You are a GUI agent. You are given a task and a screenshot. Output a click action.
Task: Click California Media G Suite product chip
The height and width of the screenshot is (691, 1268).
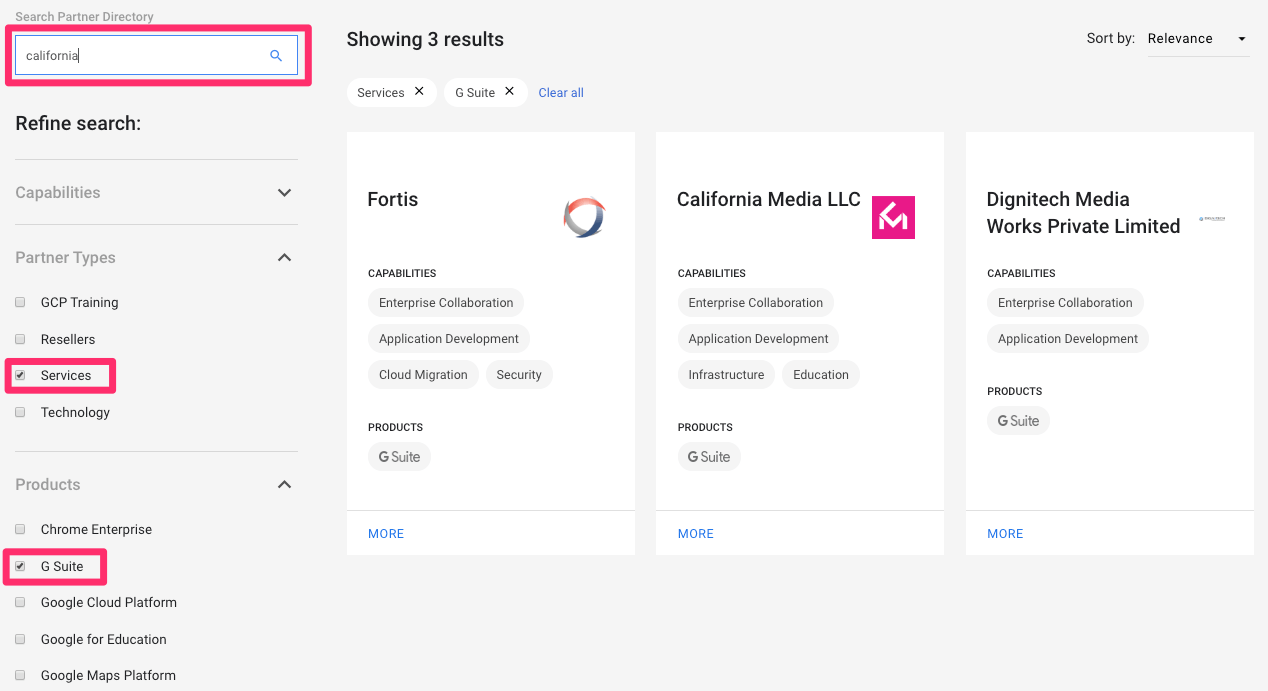coord(709,457)
